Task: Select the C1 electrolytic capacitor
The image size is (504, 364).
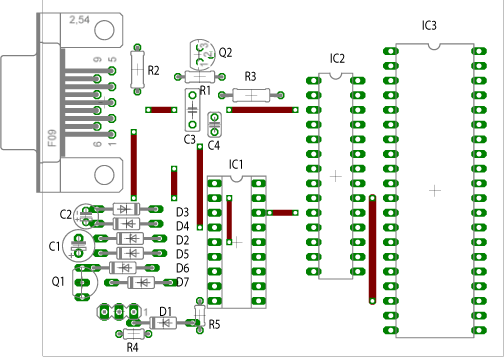Action: tap(78, 245)
